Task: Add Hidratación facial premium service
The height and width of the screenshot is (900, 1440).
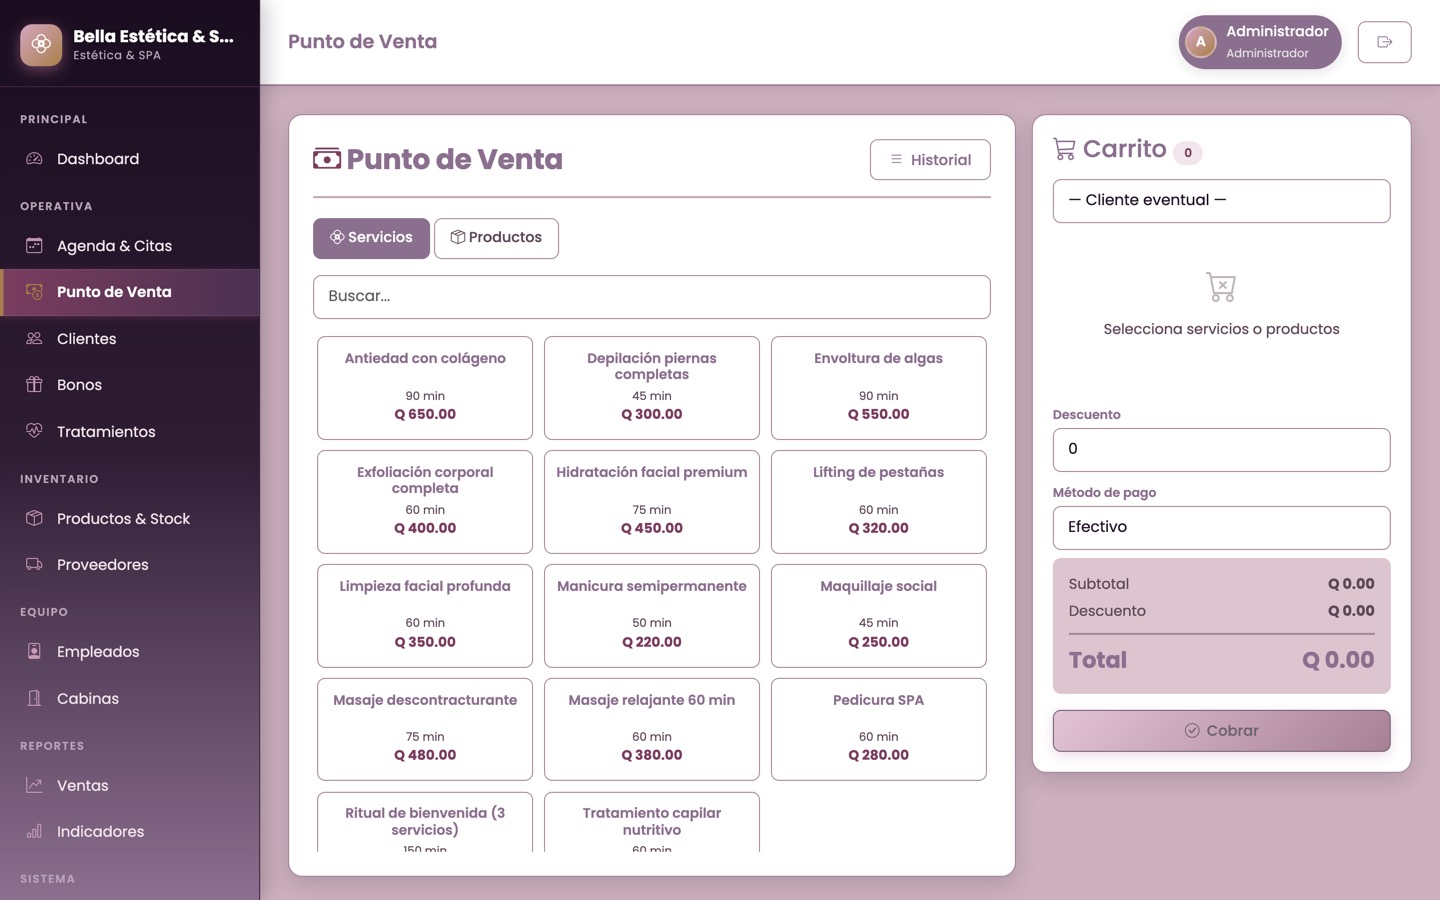Action: 652,502
